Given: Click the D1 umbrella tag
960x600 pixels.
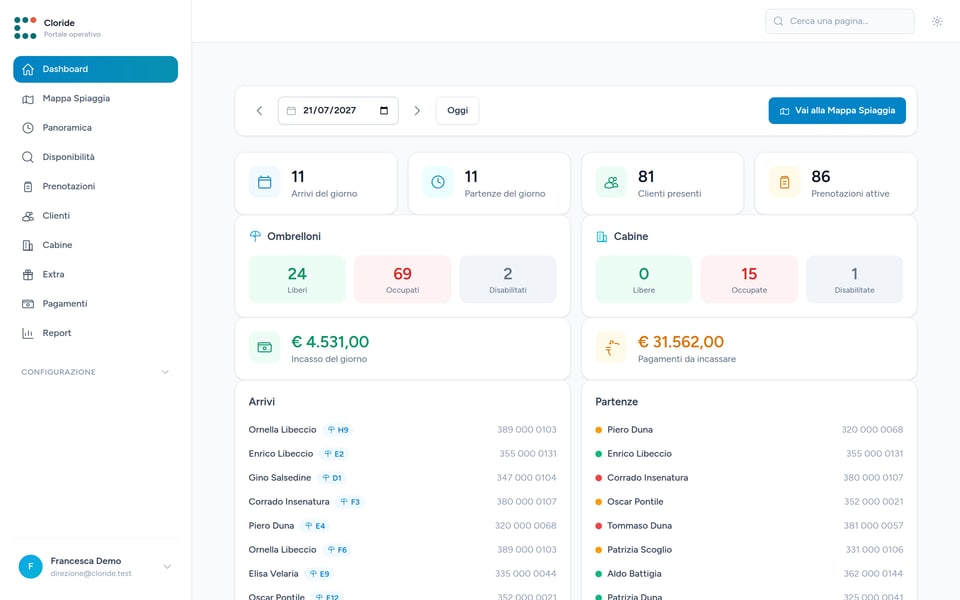Looking at the screenshot, I should [x=332, y=478].
